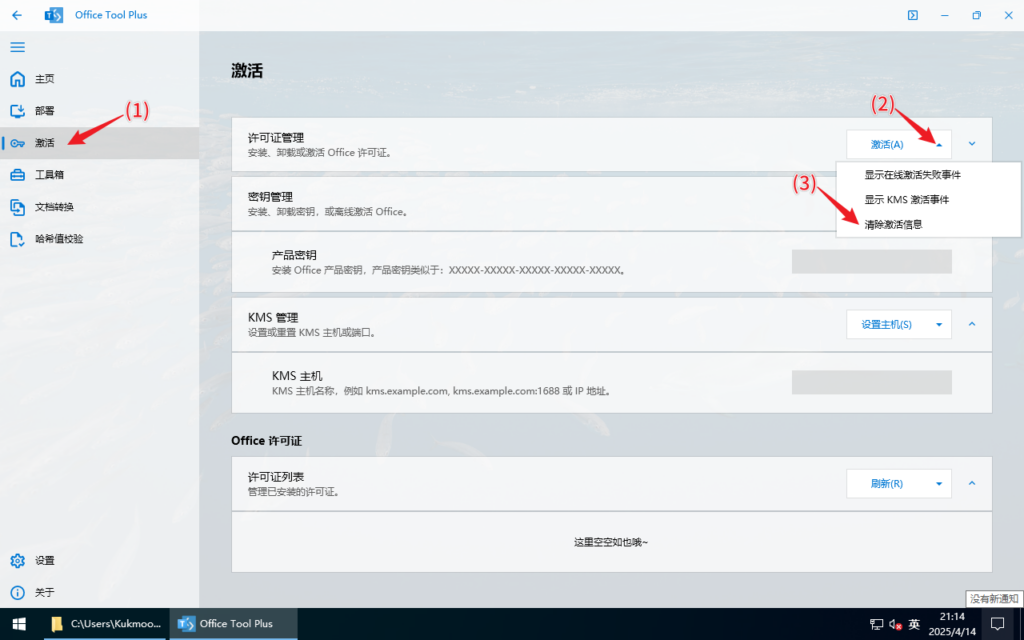
Task: Open the 关于 about page
Action: (99, 592)
